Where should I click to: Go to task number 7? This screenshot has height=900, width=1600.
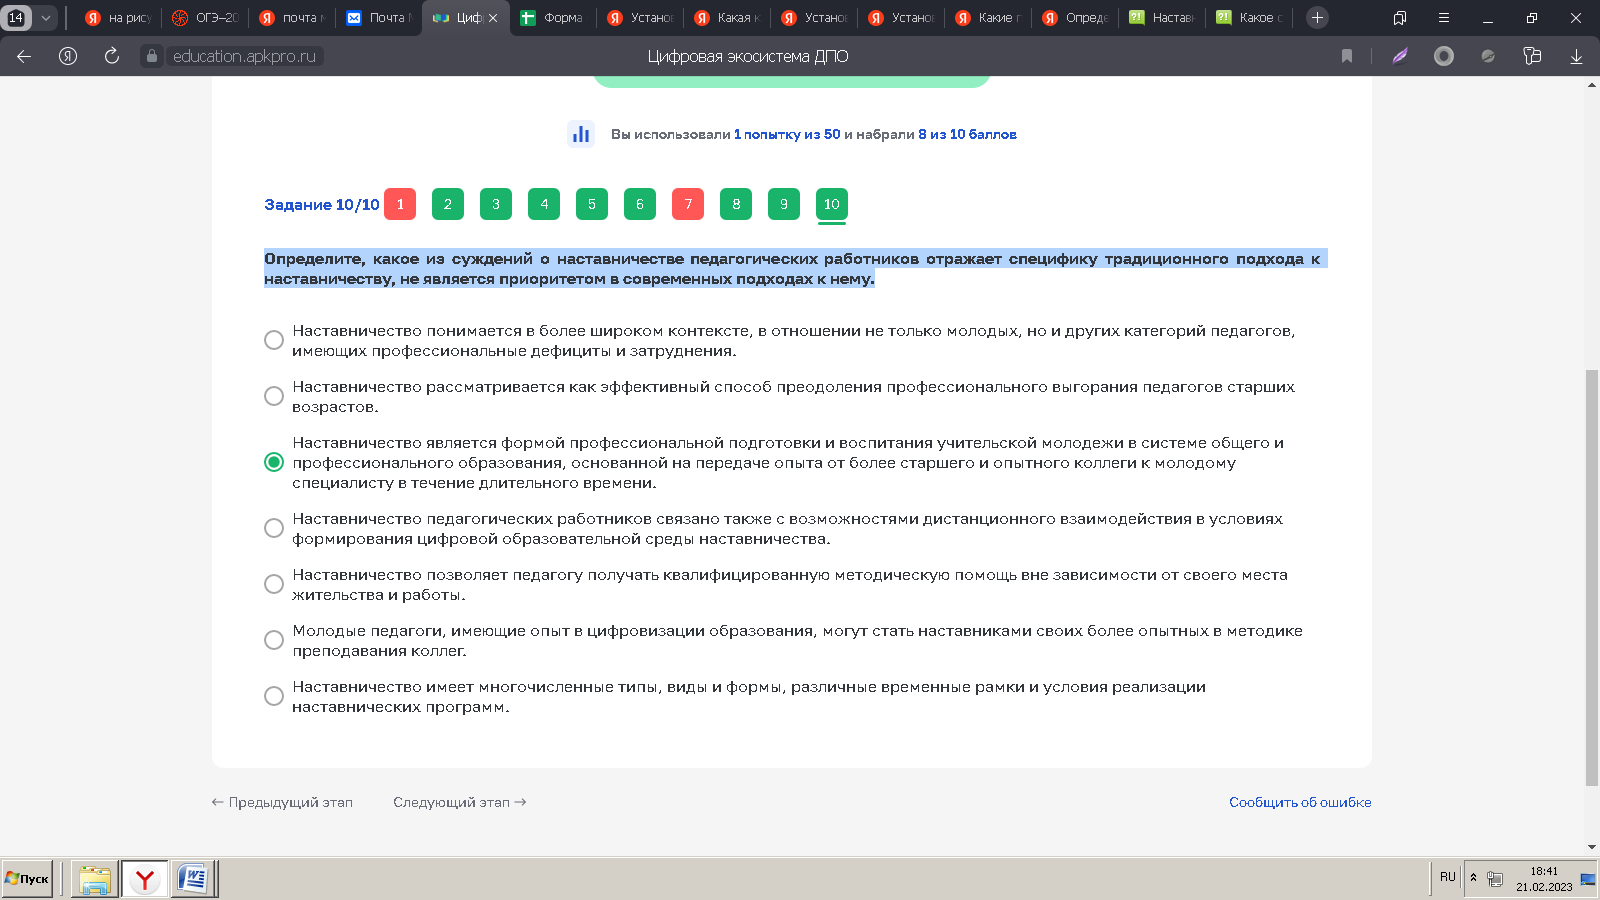tap(688, 204)
